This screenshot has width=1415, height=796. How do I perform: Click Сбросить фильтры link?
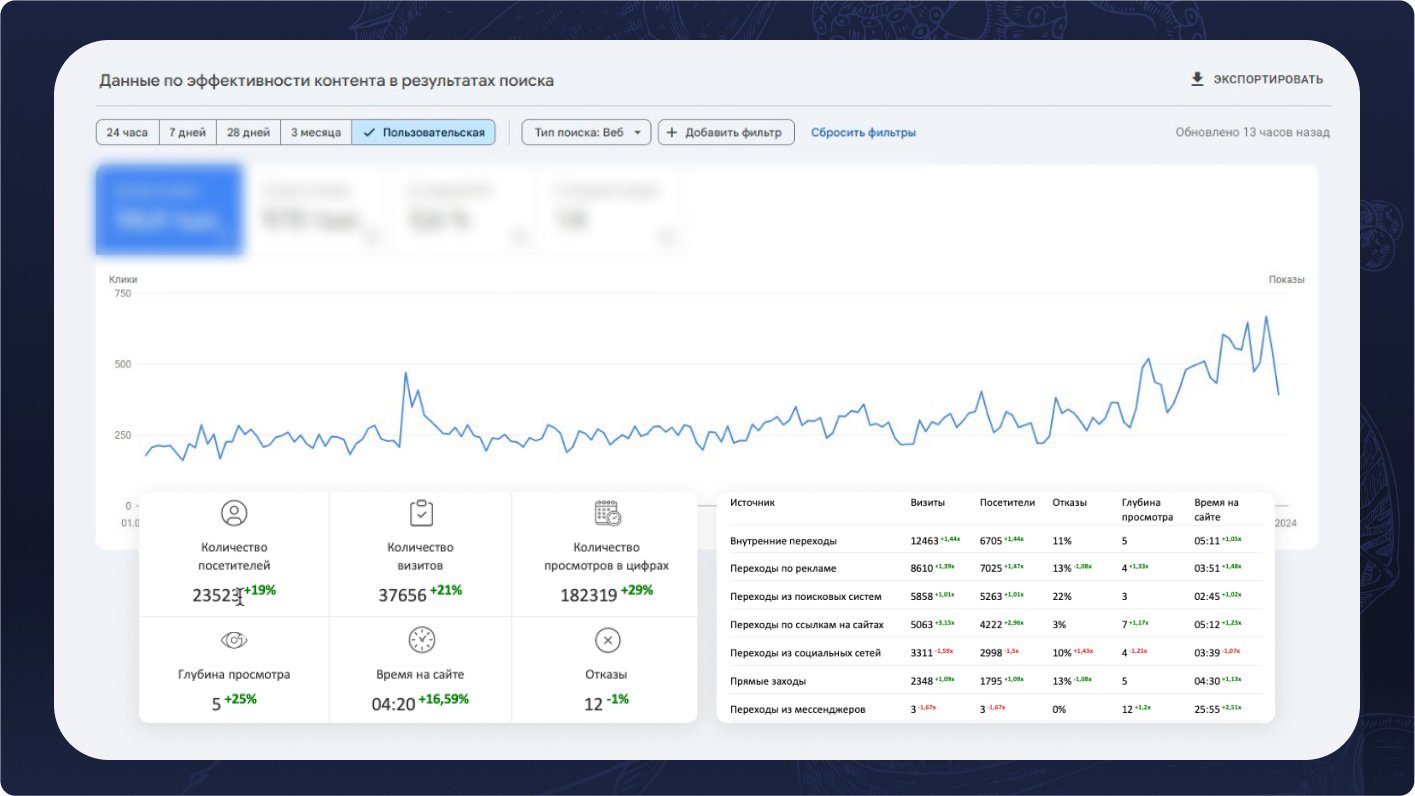[863, 133]
